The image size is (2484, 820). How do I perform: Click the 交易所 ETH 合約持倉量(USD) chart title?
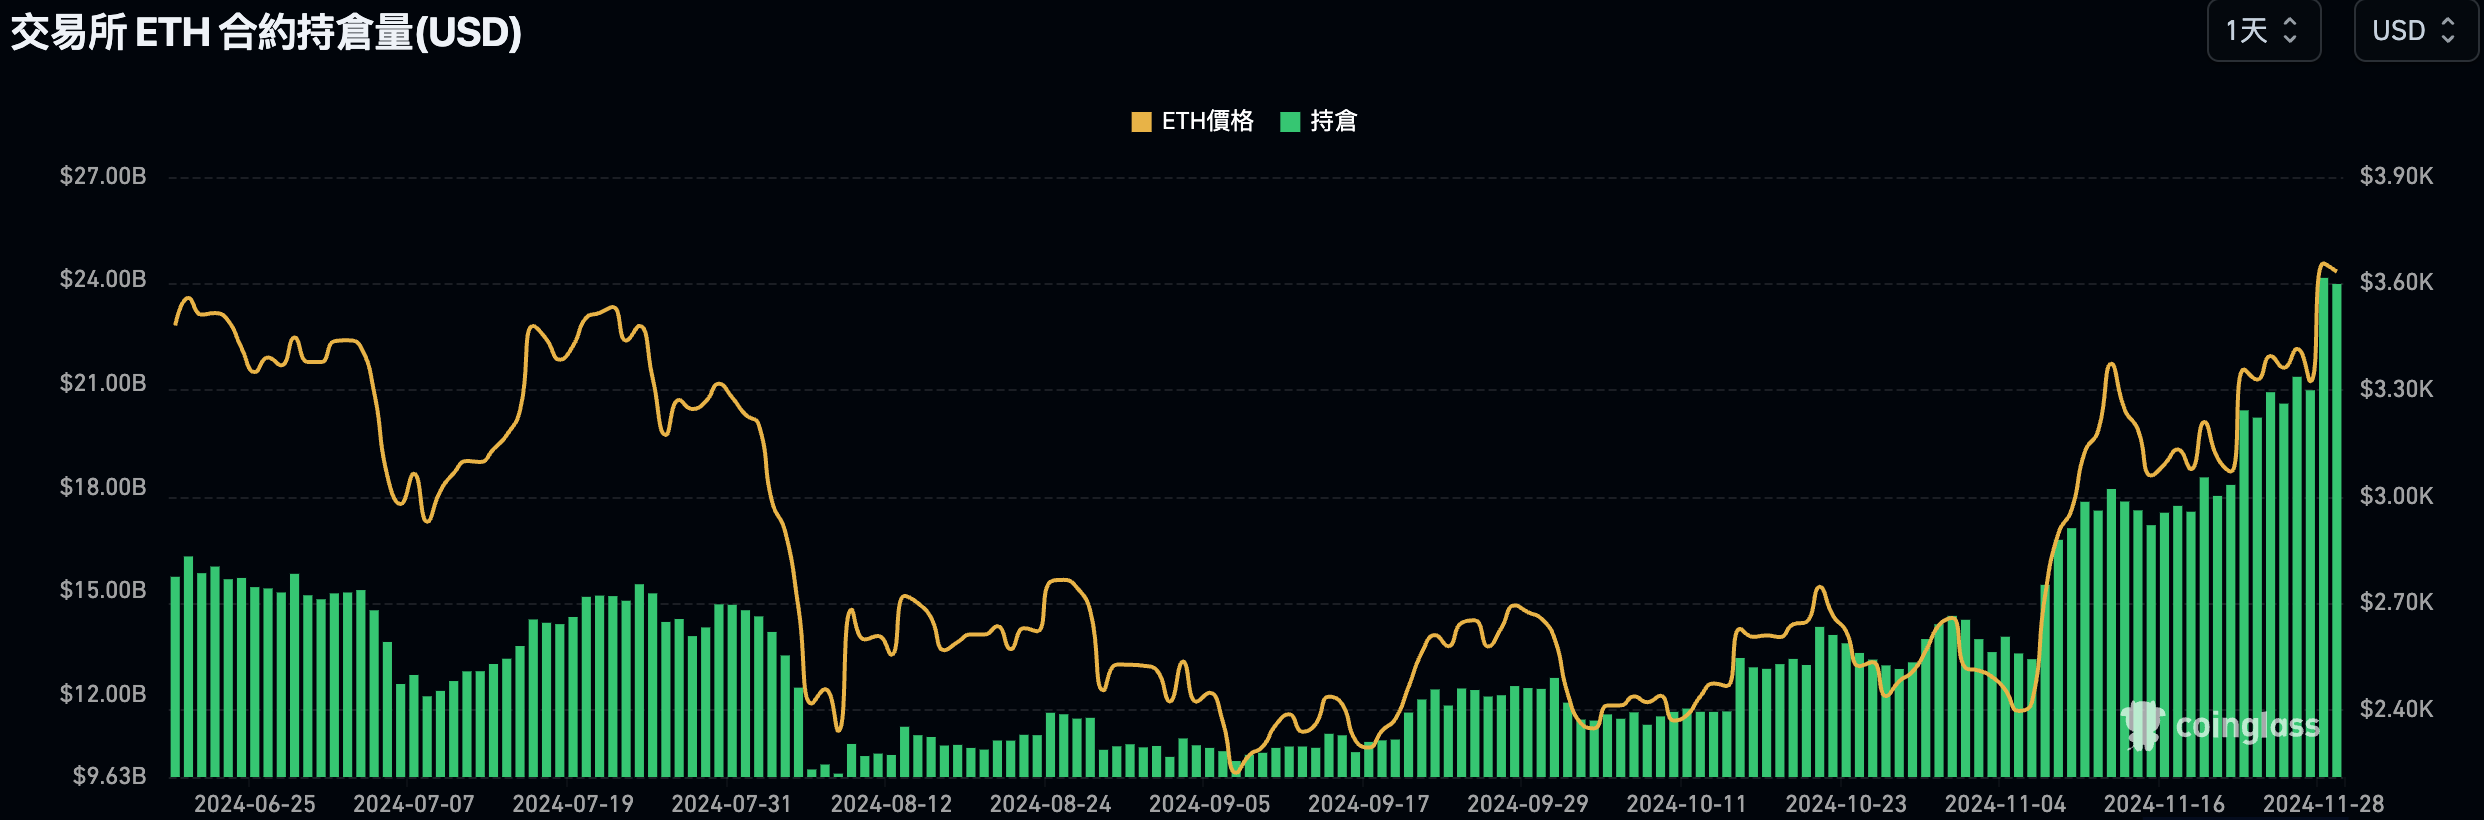[x=266, y=33]
